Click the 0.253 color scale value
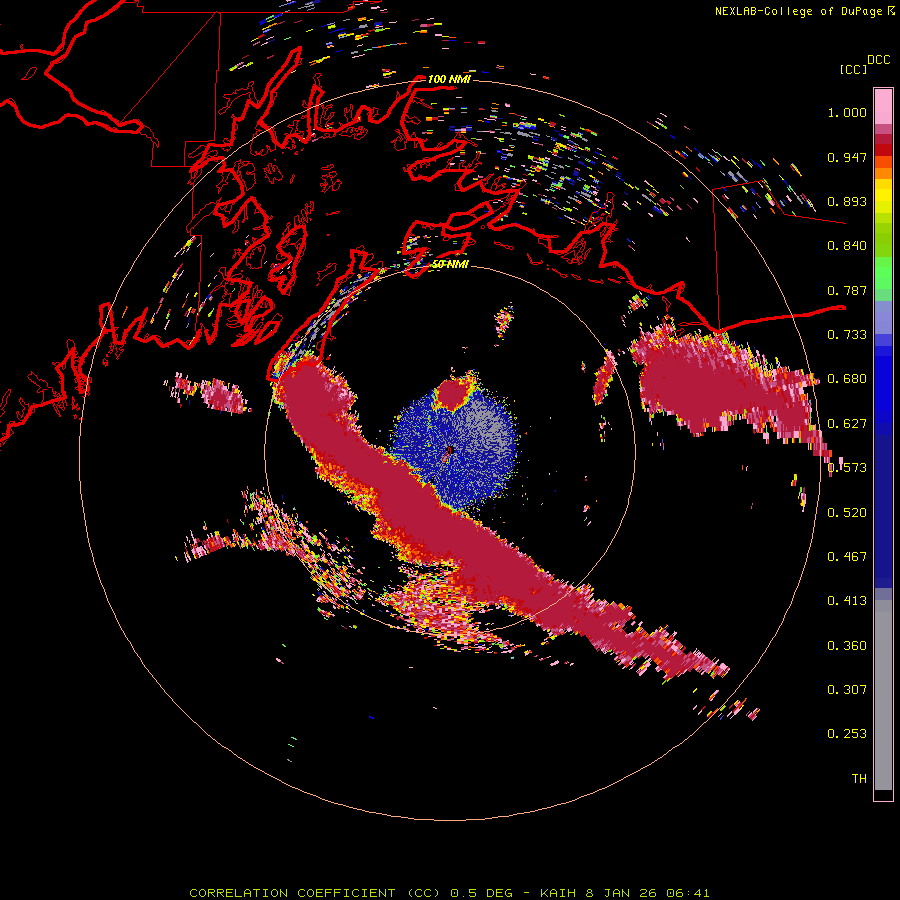Image resolution: width=900 pixels, height=900 pixels. 847,734
